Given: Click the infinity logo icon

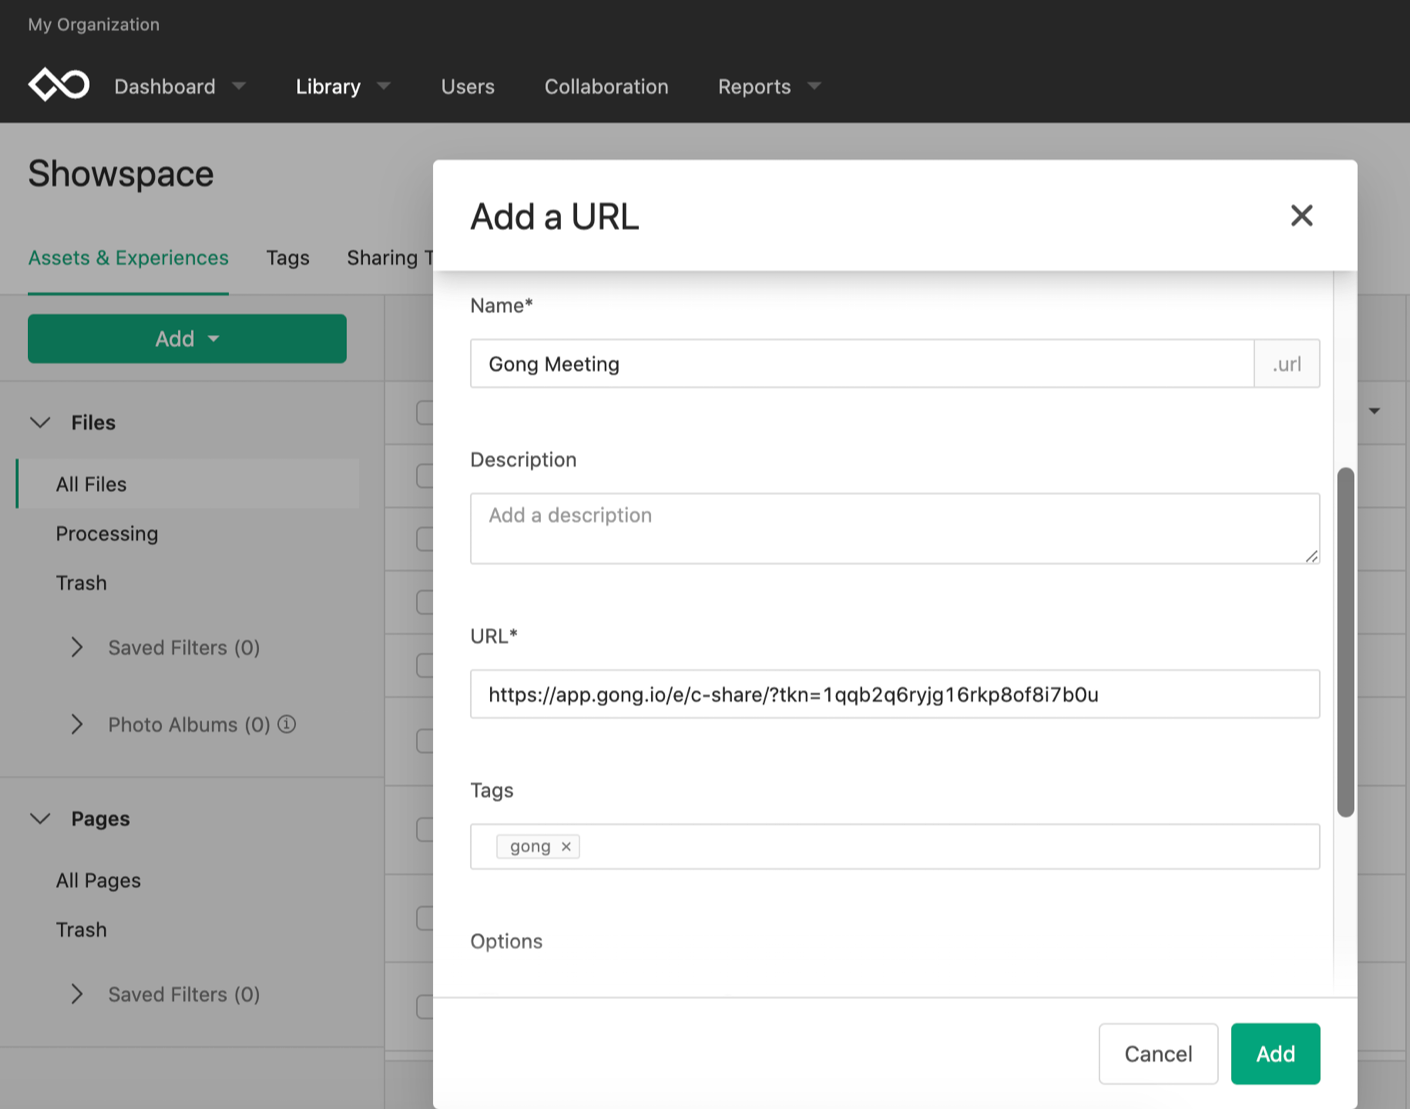Looking at the screenshot, I should coord(59,85).
